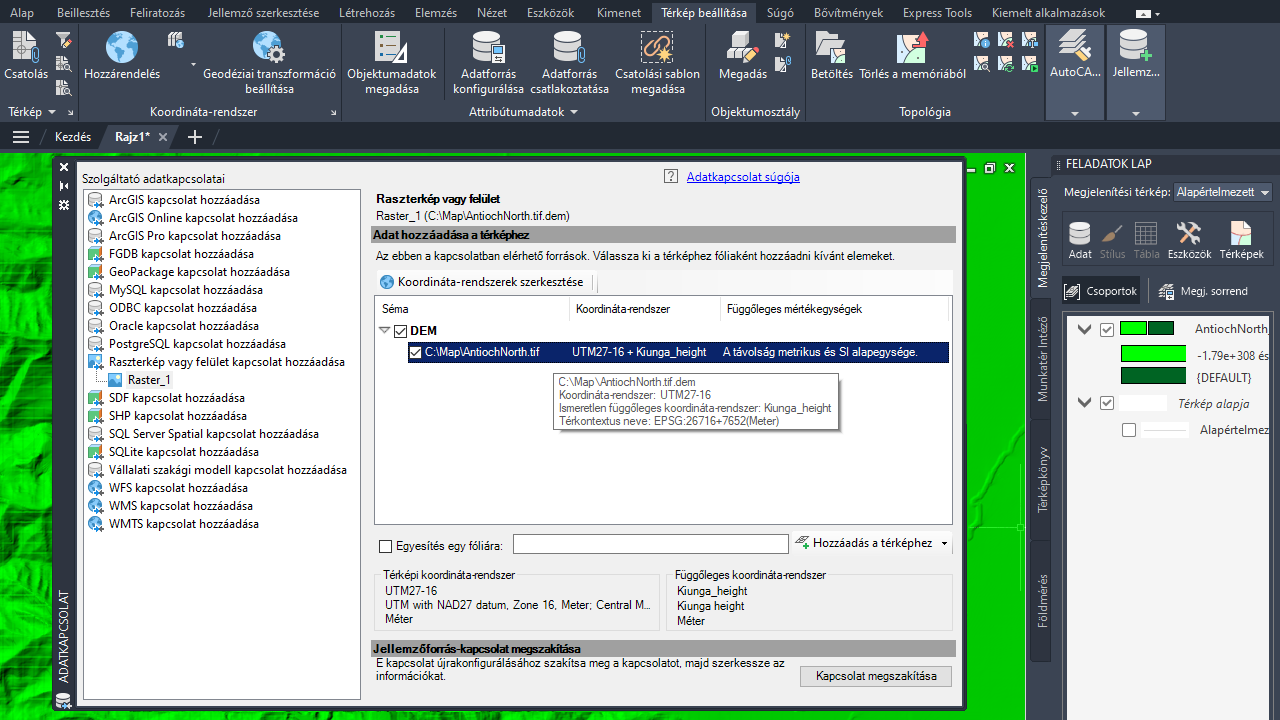Click the Csatolás ribbon icon
This screenshot has width=1280, height=720.
tap(25, 55)
